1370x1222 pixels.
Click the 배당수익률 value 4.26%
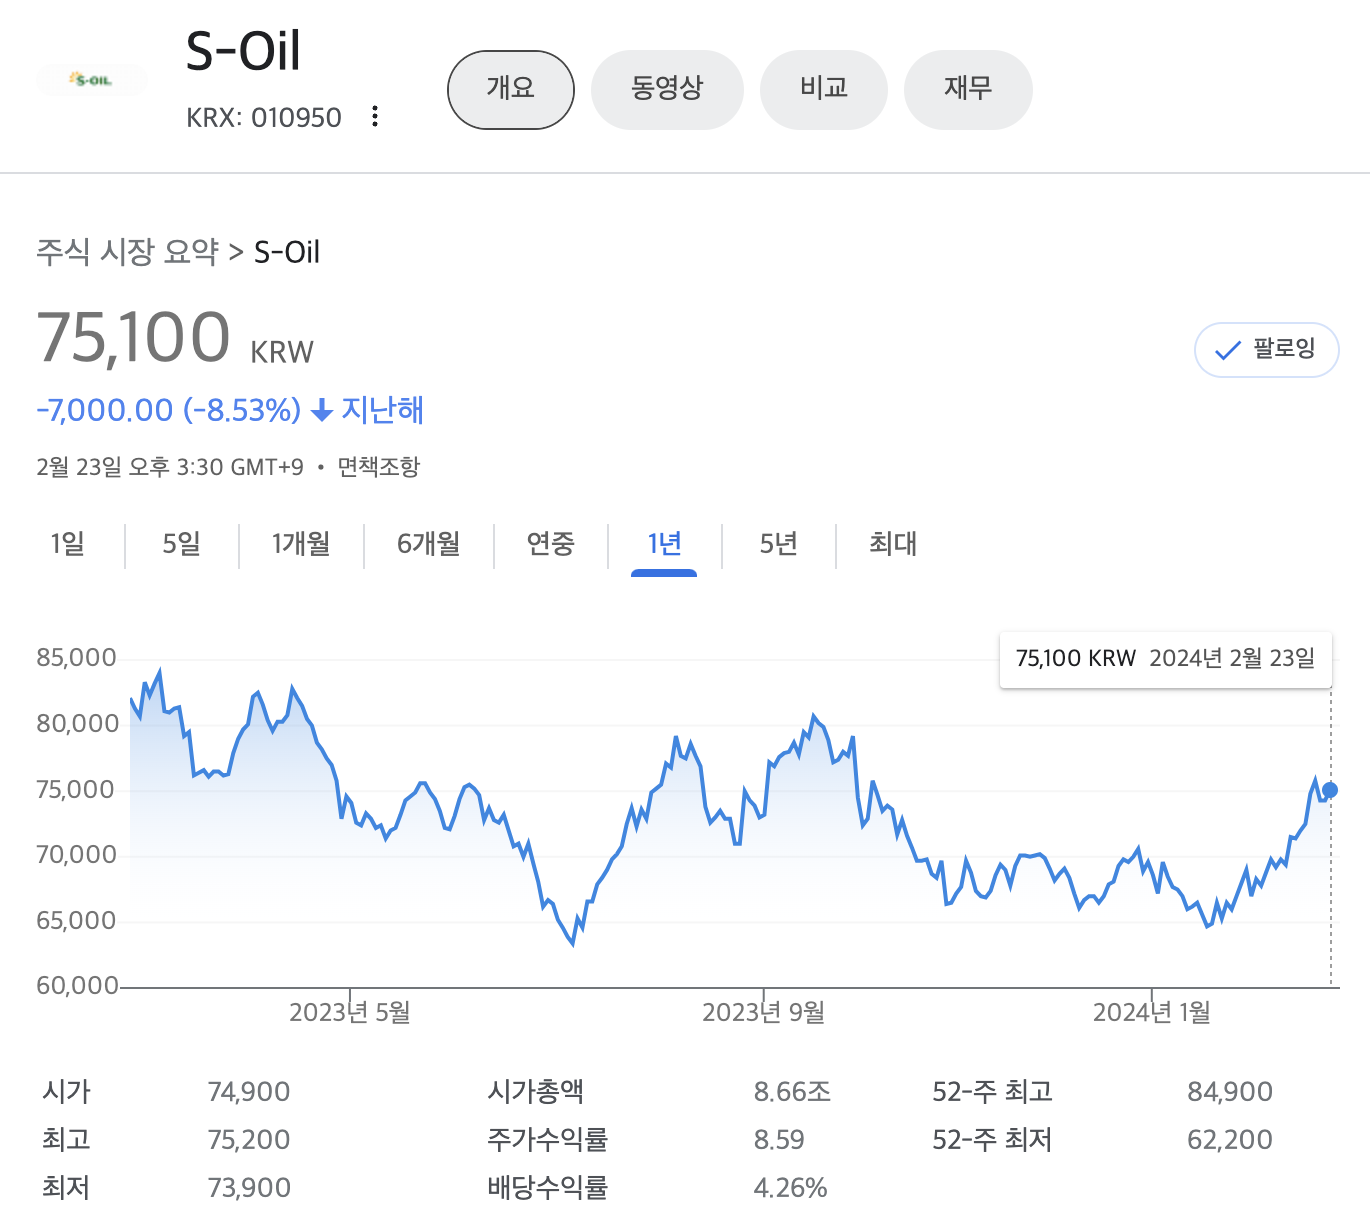[x=790, y=1188]
